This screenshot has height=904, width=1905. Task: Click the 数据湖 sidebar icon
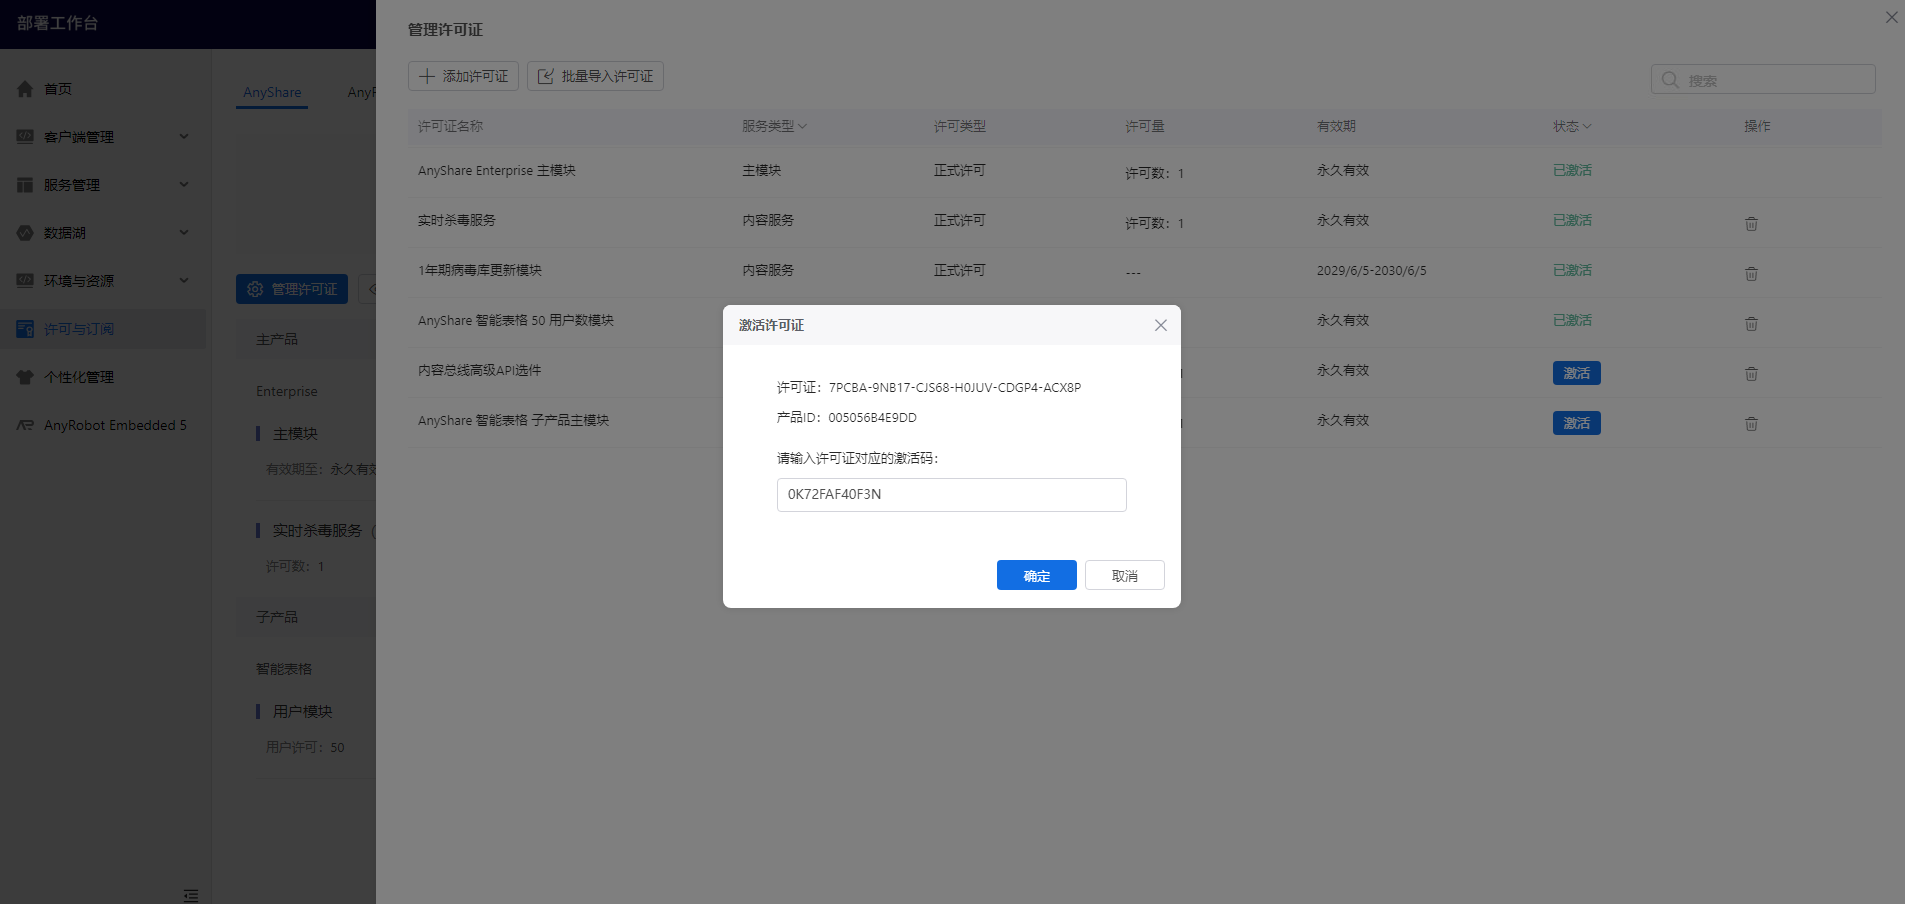25,233
